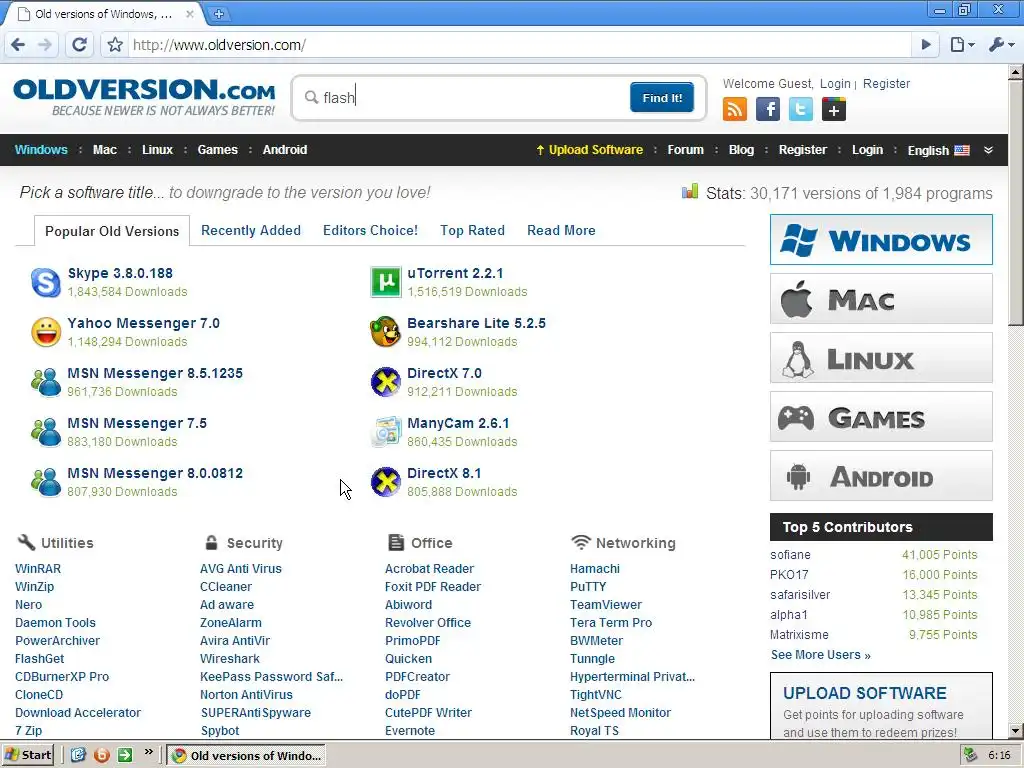Expand the quick launch overflow chevron
Image resolution: width=1024 pixels, height=768 pixels.
click(x=148, y=752)
